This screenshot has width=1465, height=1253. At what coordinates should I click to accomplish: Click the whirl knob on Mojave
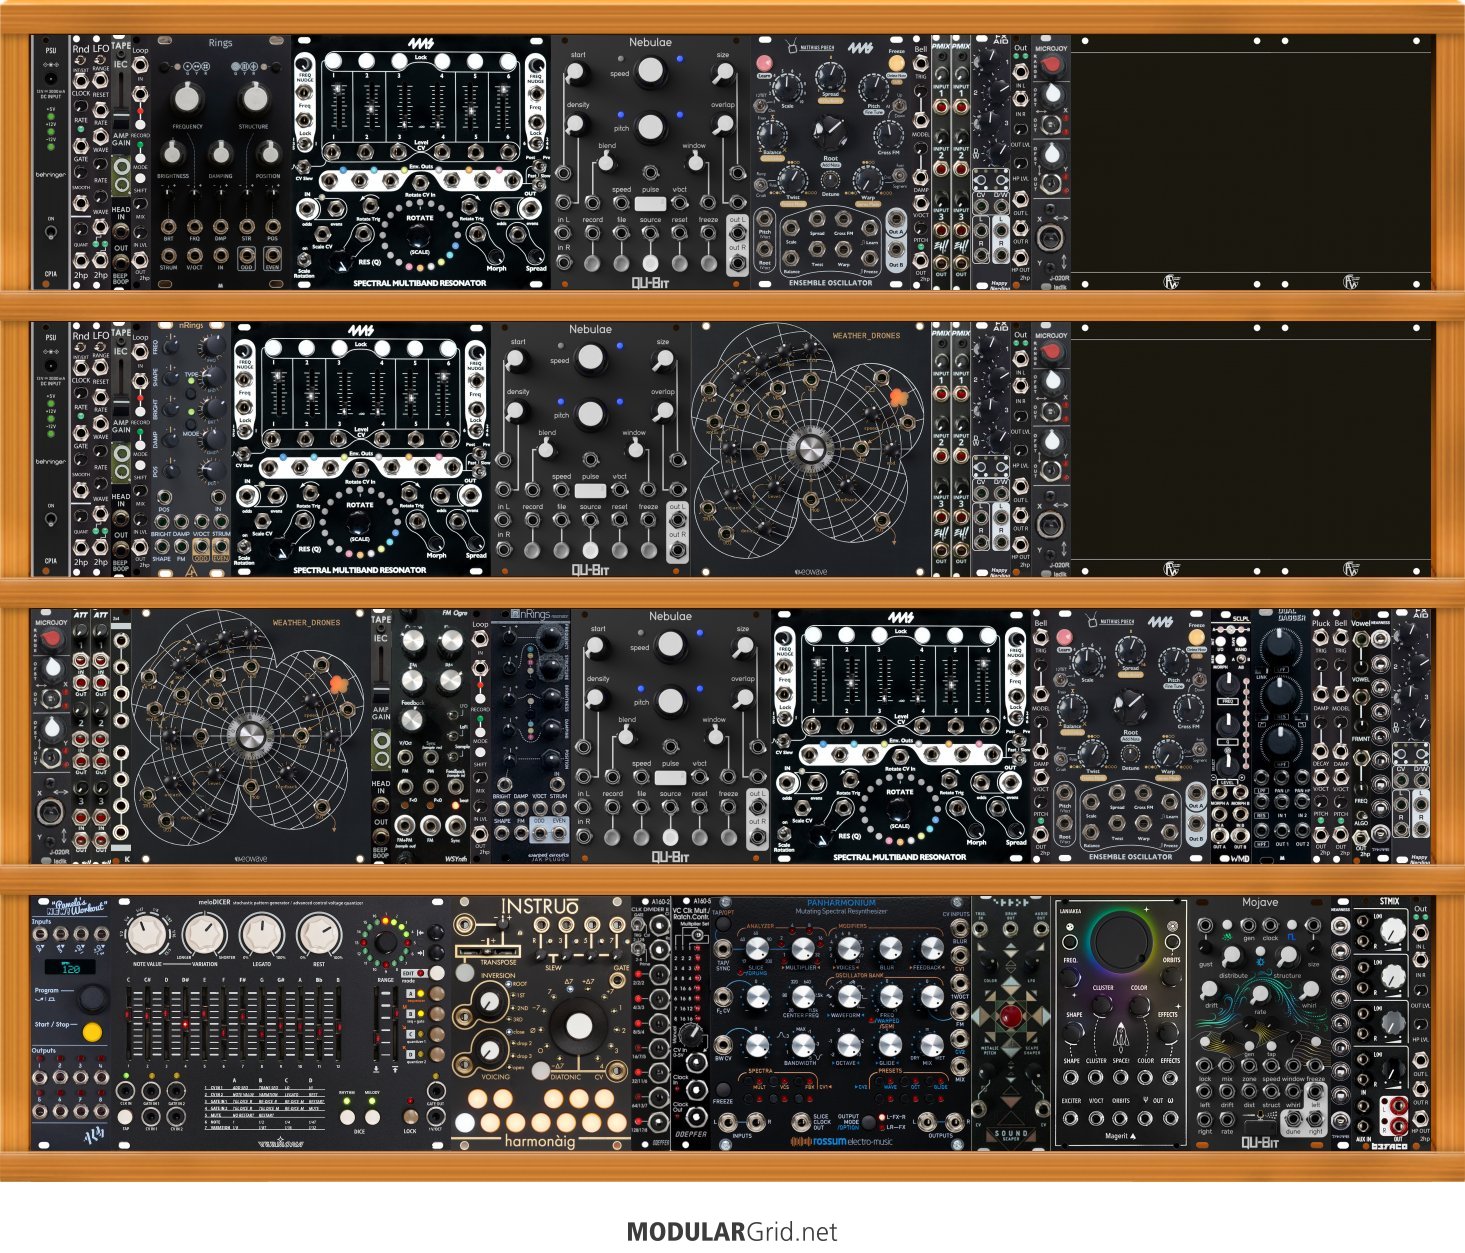pos(1309,992)
